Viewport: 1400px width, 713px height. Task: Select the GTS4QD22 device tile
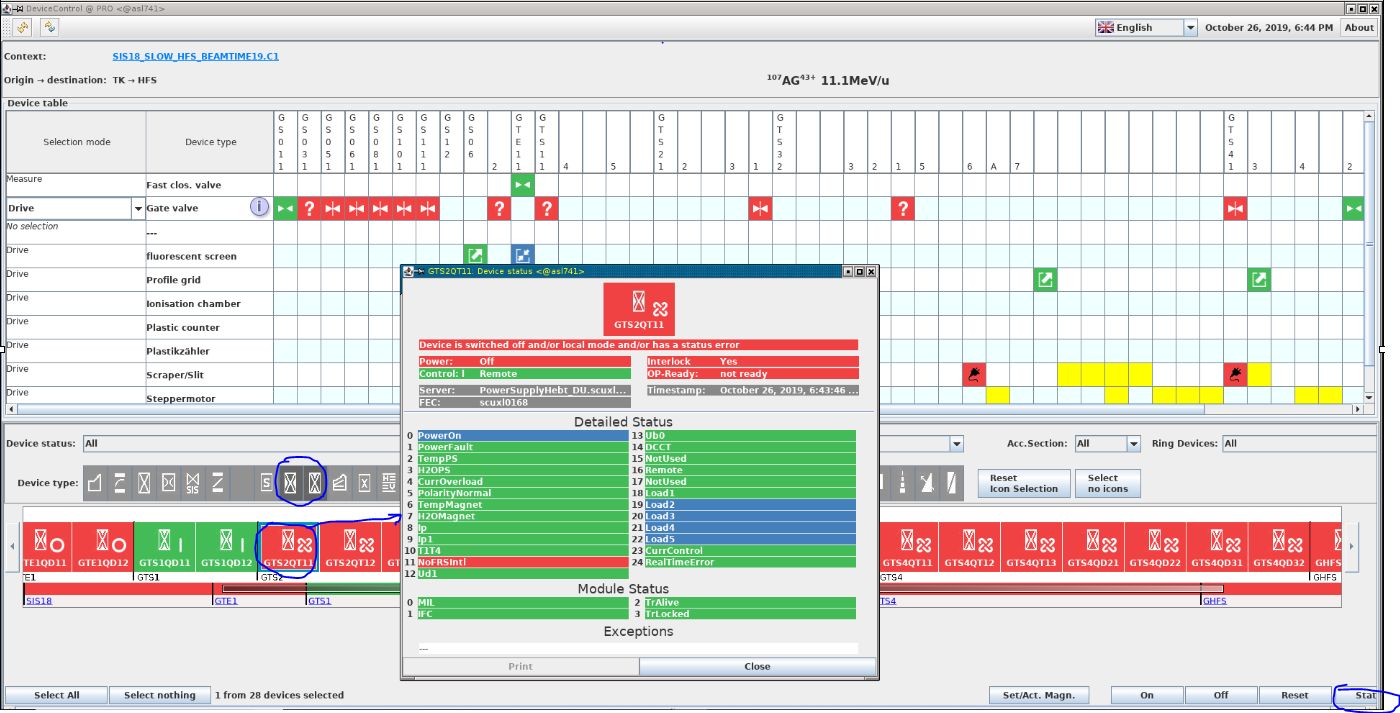click(x=1152, y=547)
